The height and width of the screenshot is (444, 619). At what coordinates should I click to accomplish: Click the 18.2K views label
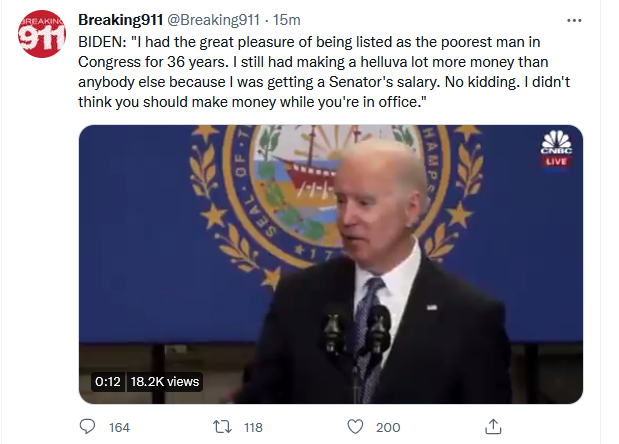tap(165, 381)
